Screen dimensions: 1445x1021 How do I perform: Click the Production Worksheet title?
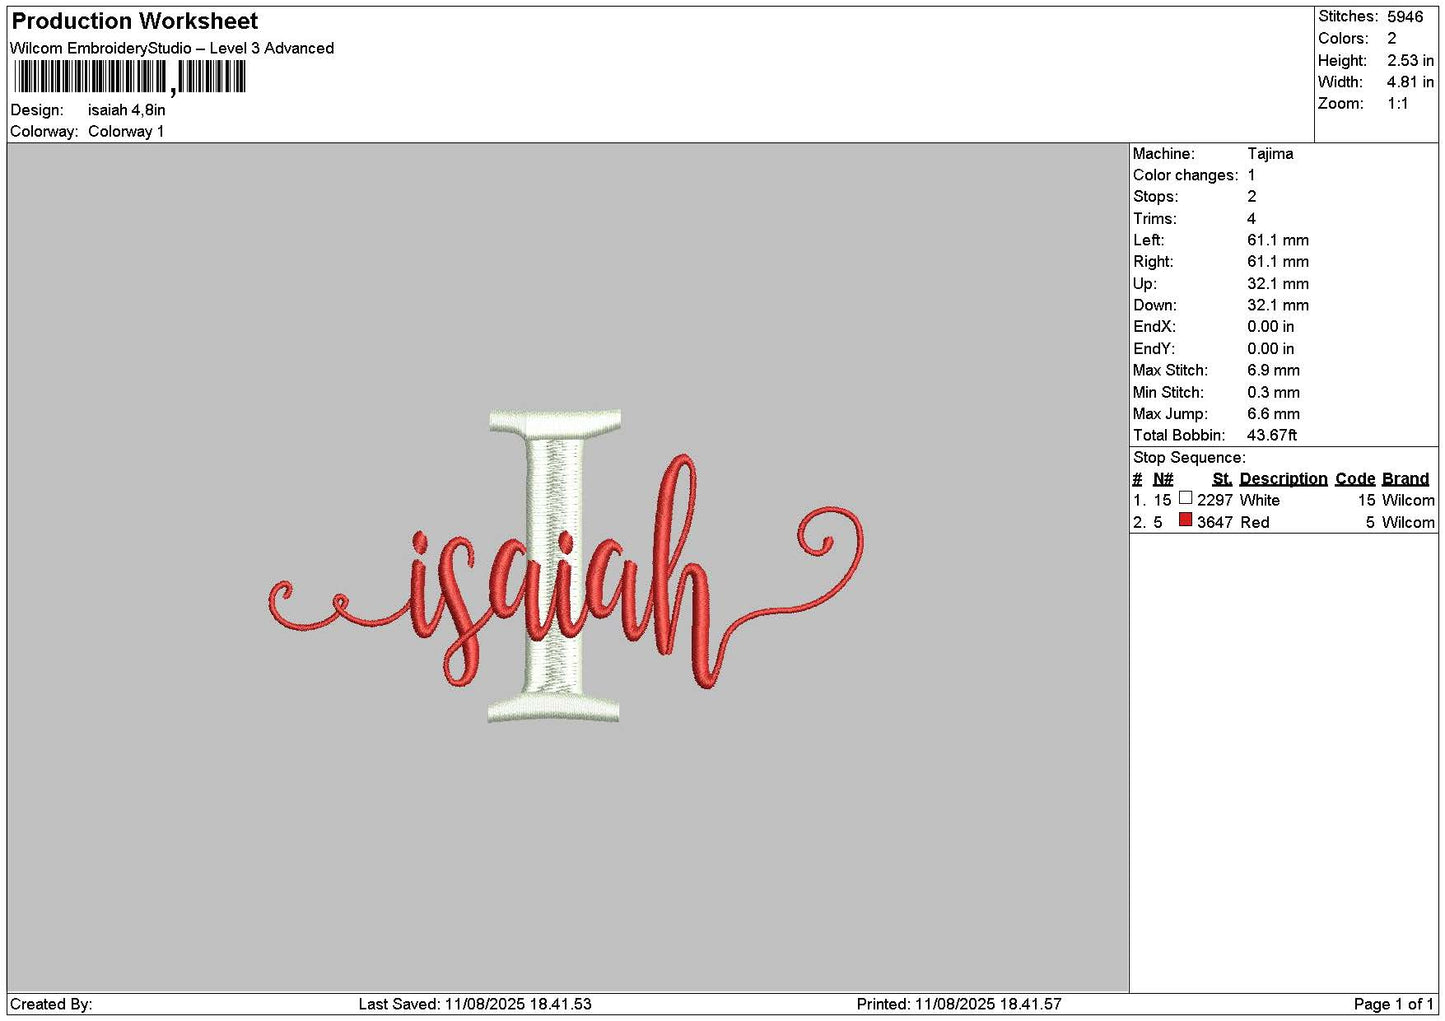[x=134, y=21]
